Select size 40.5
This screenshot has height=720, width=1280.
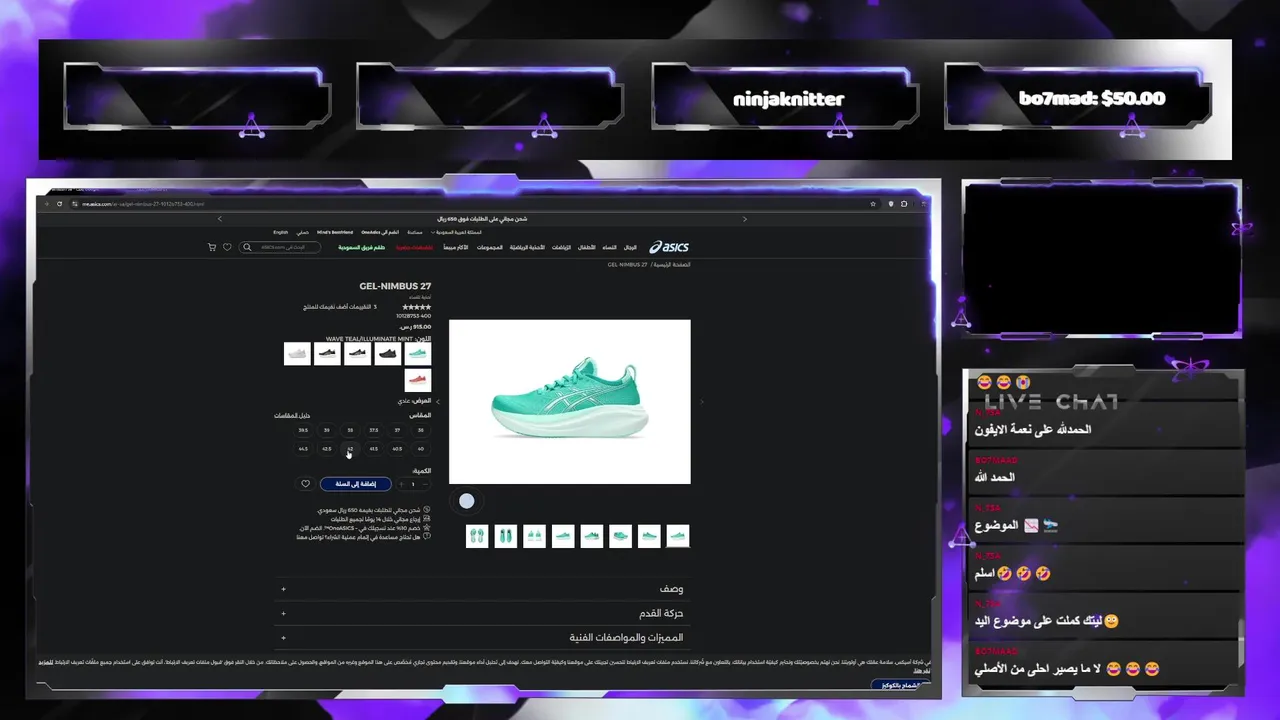pos(397,449)
